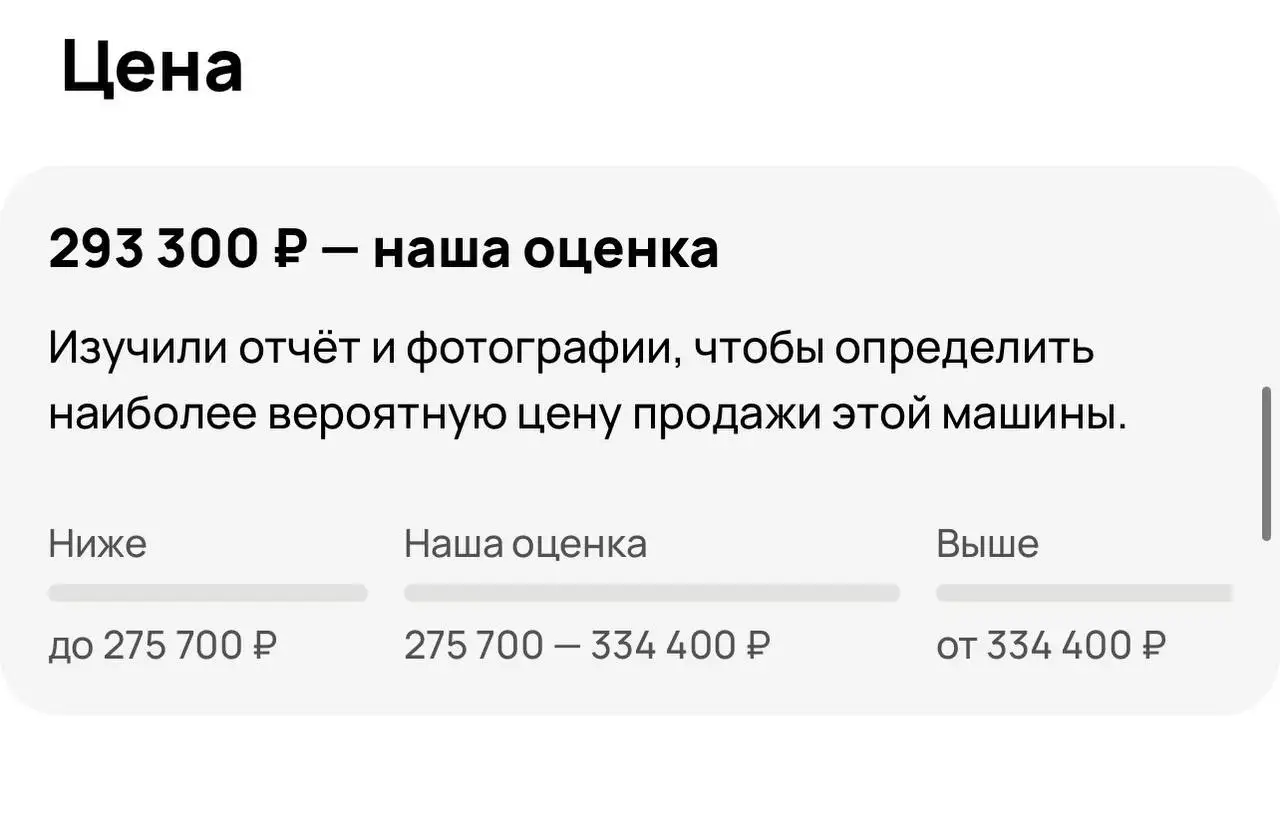Viewport: 1280px width, 822px height.
Task: Tap the description line ending with "этой машины"
Action: (x=588, y=413)
